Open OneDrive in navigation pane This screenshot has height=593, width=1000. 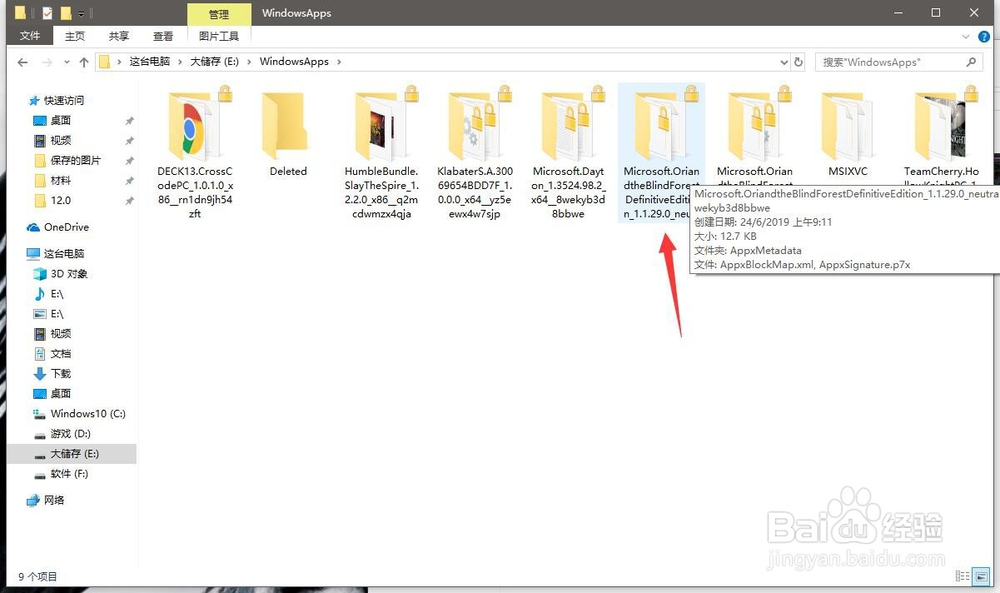tap(57, 227)
